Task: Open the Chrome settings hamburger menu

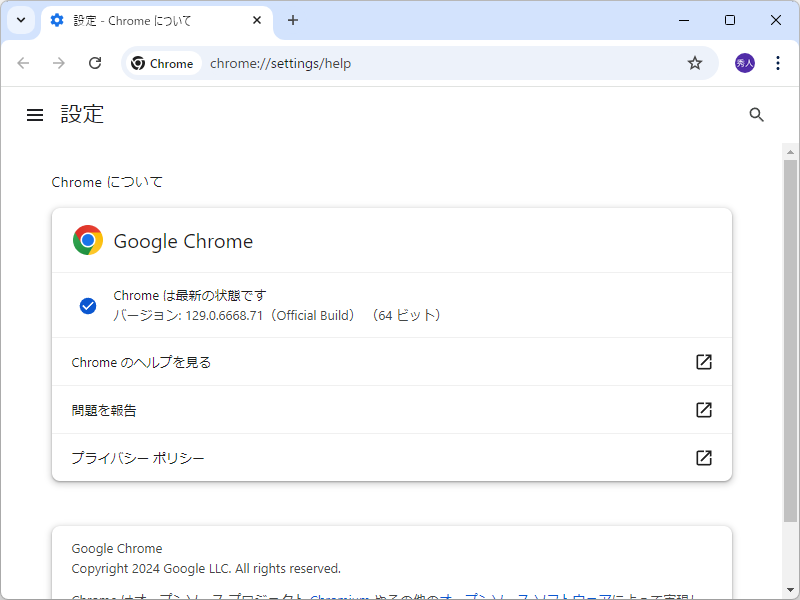Action: 35,114
